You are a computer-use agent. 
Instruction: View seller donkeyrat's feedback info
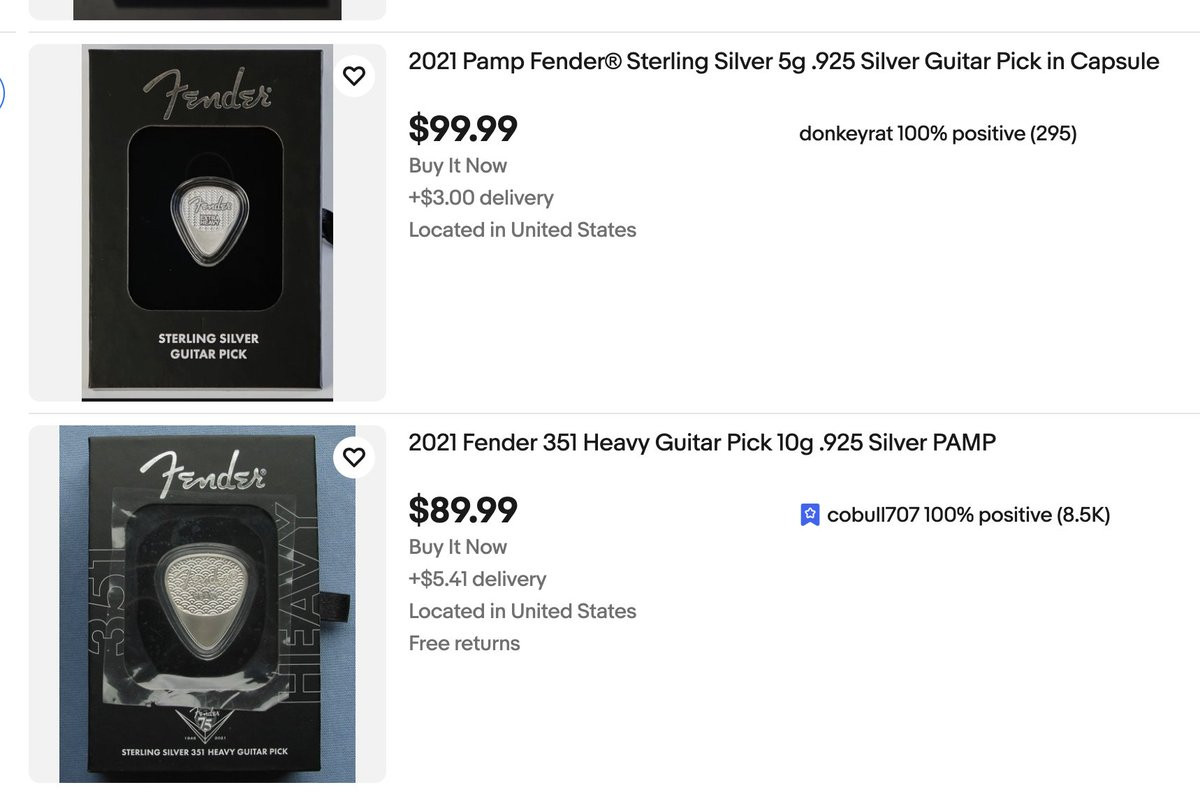tap(937, 134)
